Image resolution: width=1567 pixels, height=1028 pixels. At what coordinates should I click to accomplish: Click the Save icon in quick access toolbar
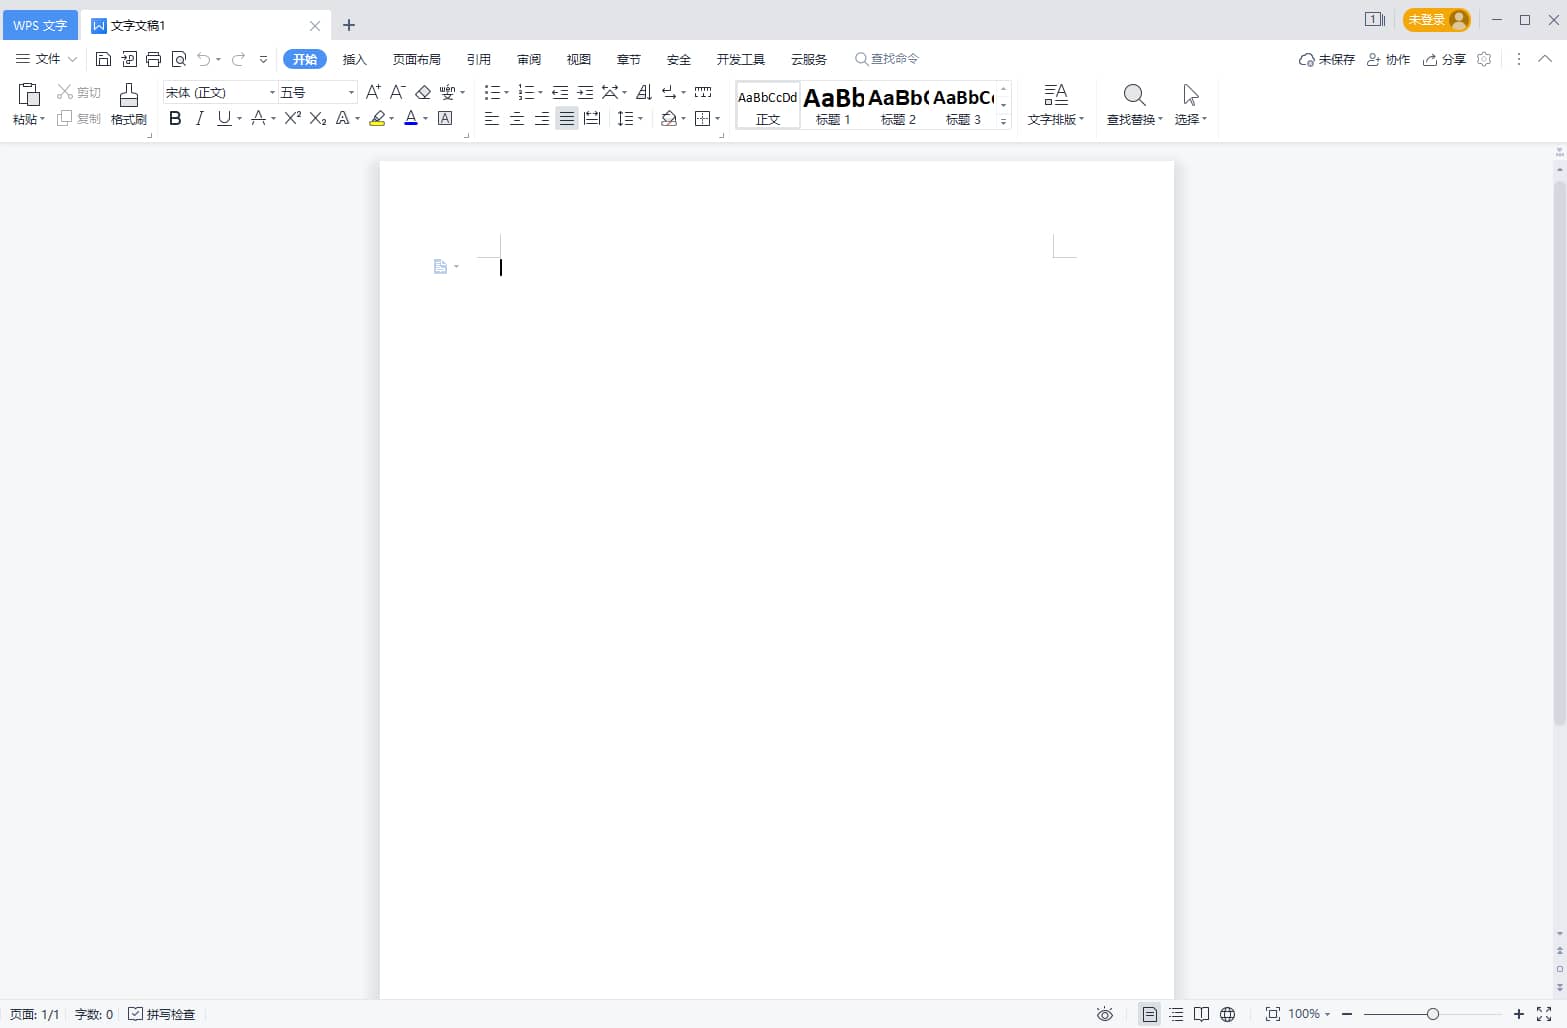pyautogui.click(x=103, y=59)
